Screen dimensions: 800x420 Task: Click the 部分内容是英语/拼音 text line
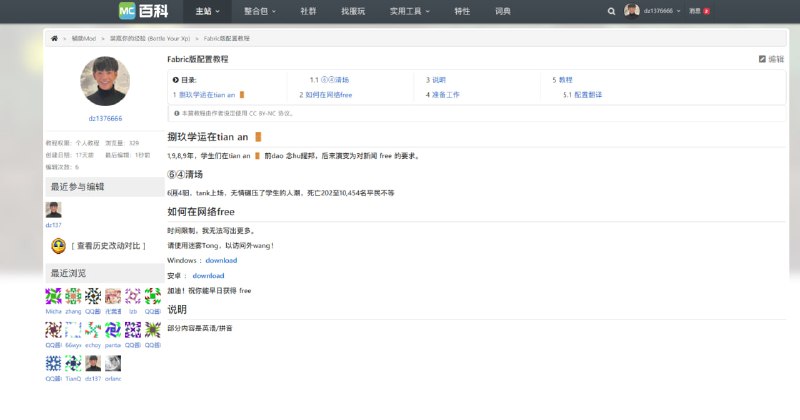tap(200, 328)
